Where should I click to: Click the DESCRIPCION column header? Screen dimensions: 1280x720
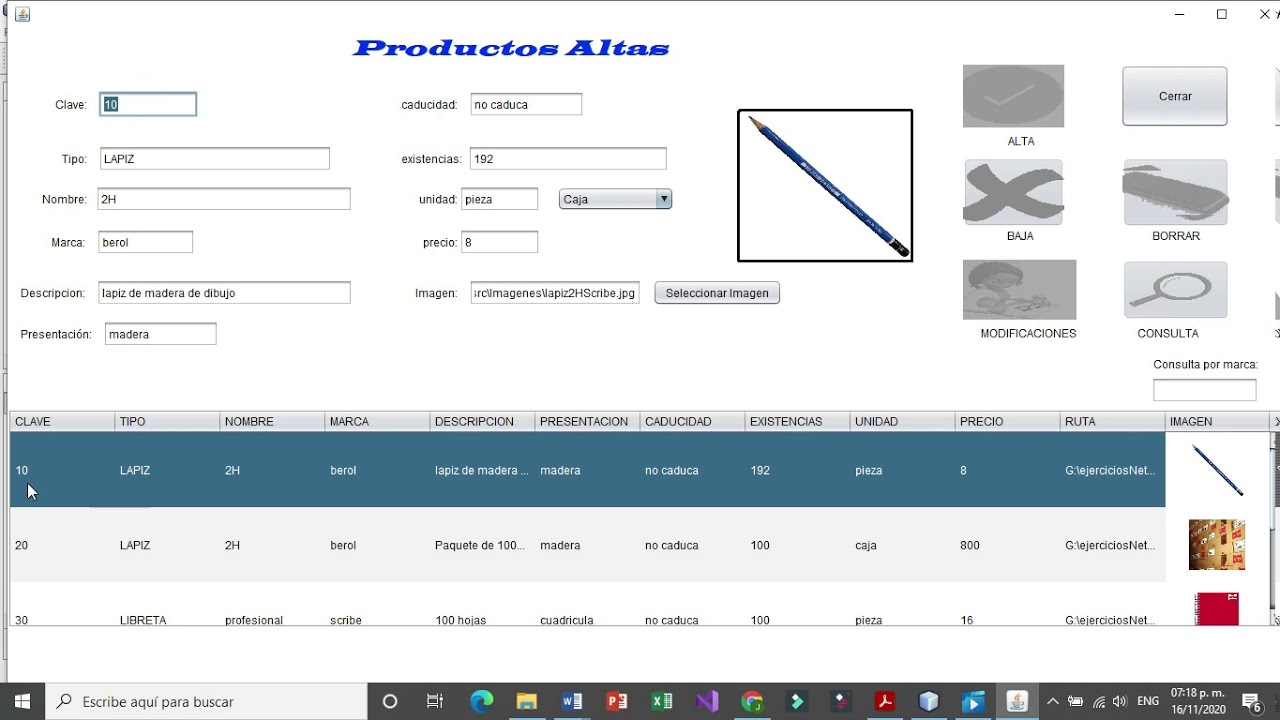point(482,422)
